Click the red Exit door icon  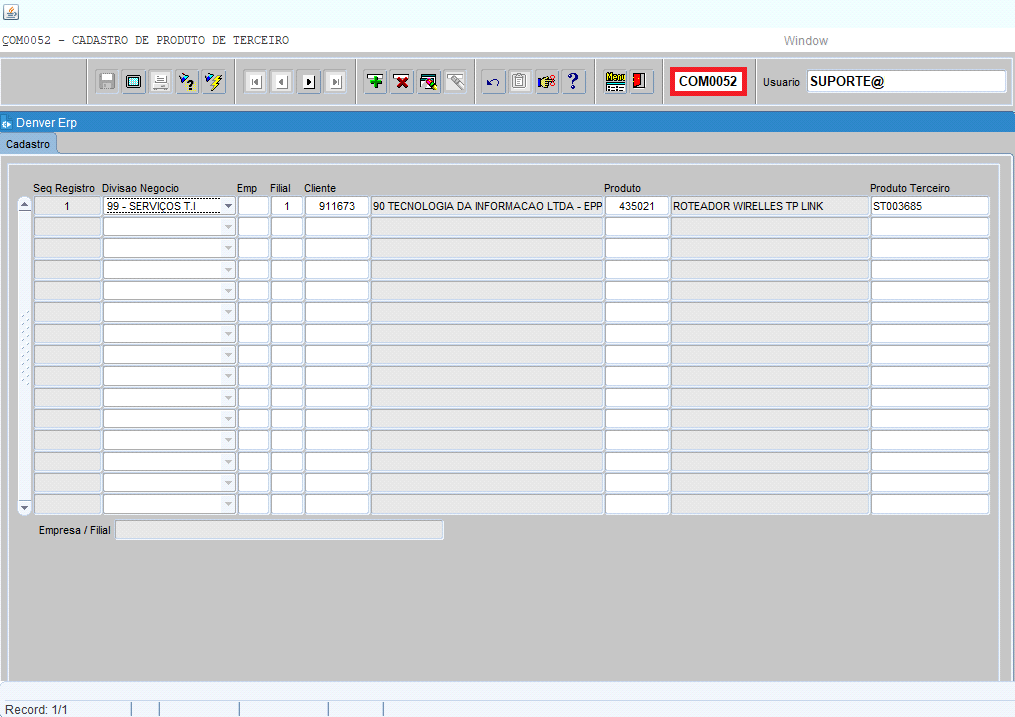tap(640, 82)
